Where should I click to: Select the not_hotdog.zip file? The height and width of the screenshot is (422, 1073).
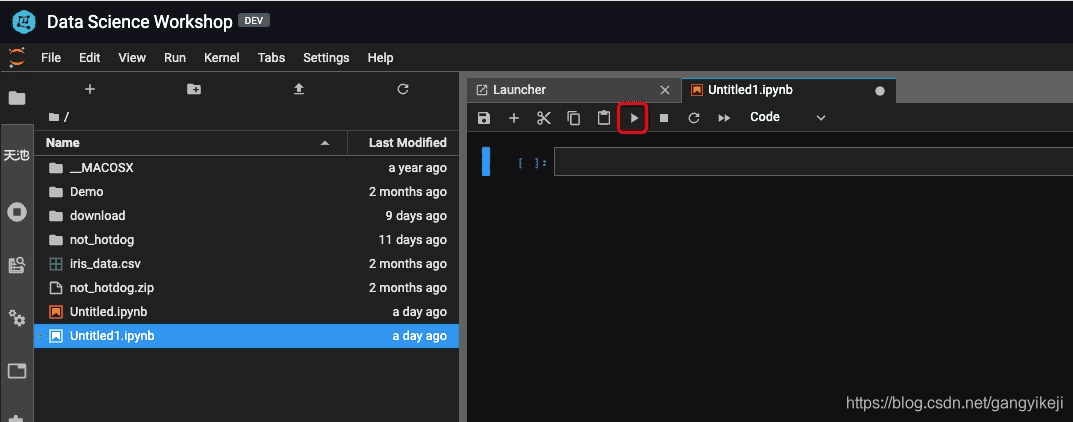(246, 287)
